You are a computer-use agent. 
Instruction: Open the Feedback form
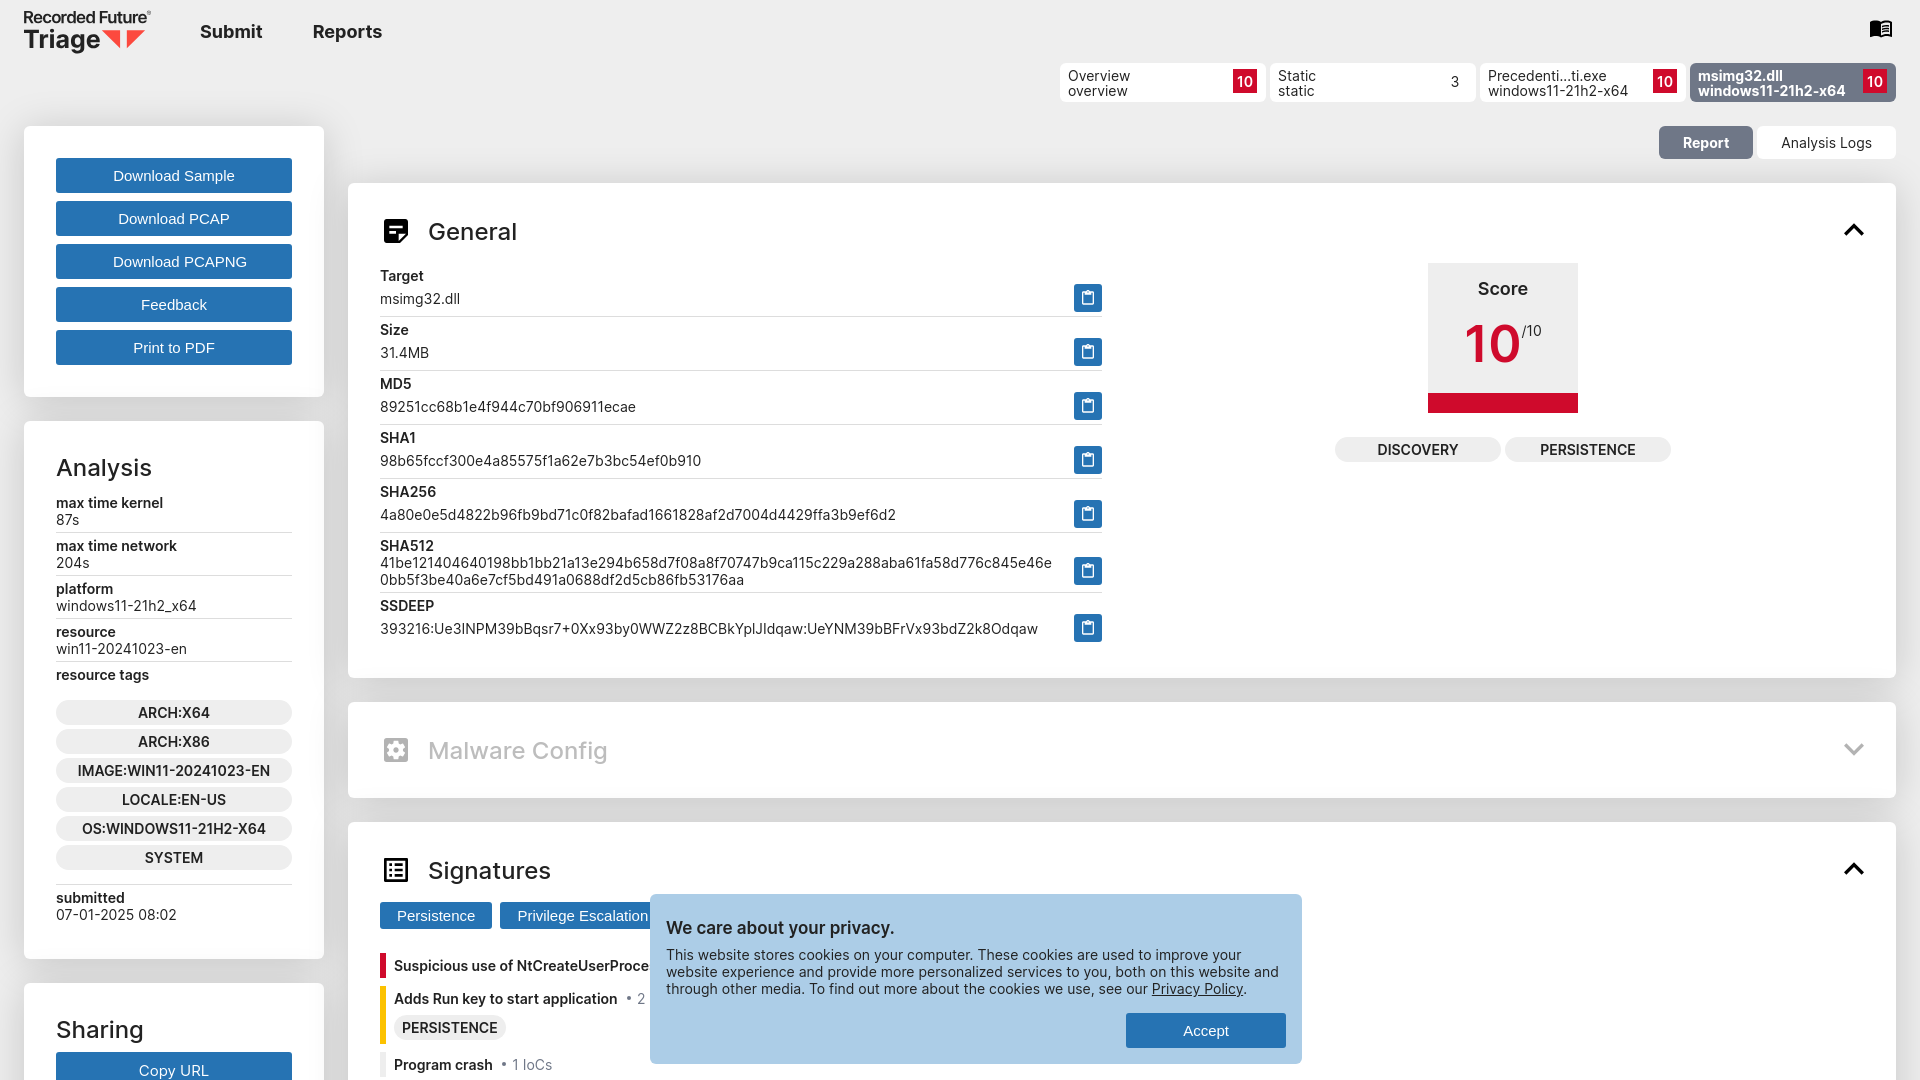coord(174,305)
